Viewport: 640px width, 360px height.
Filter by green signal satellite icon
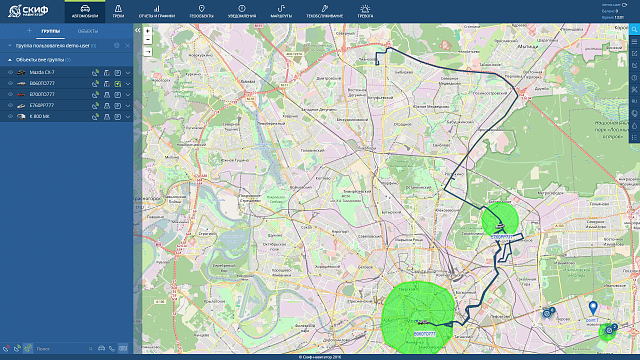click(17, 348)
